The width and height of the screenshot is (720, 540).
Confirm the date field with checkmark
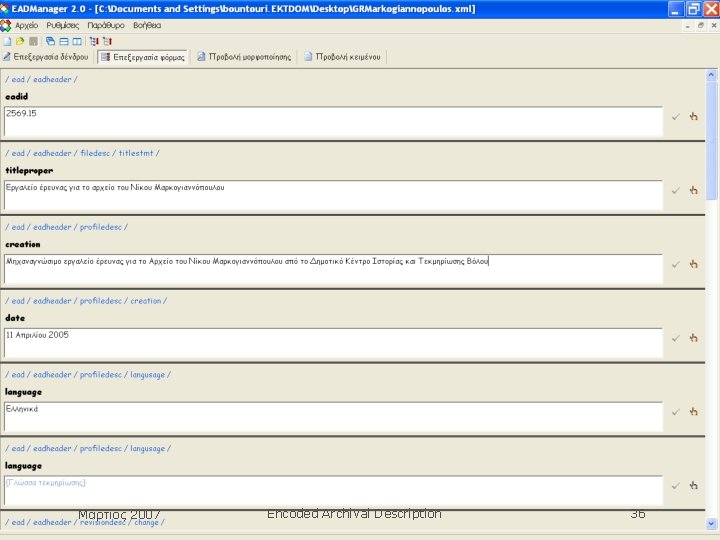675,338
